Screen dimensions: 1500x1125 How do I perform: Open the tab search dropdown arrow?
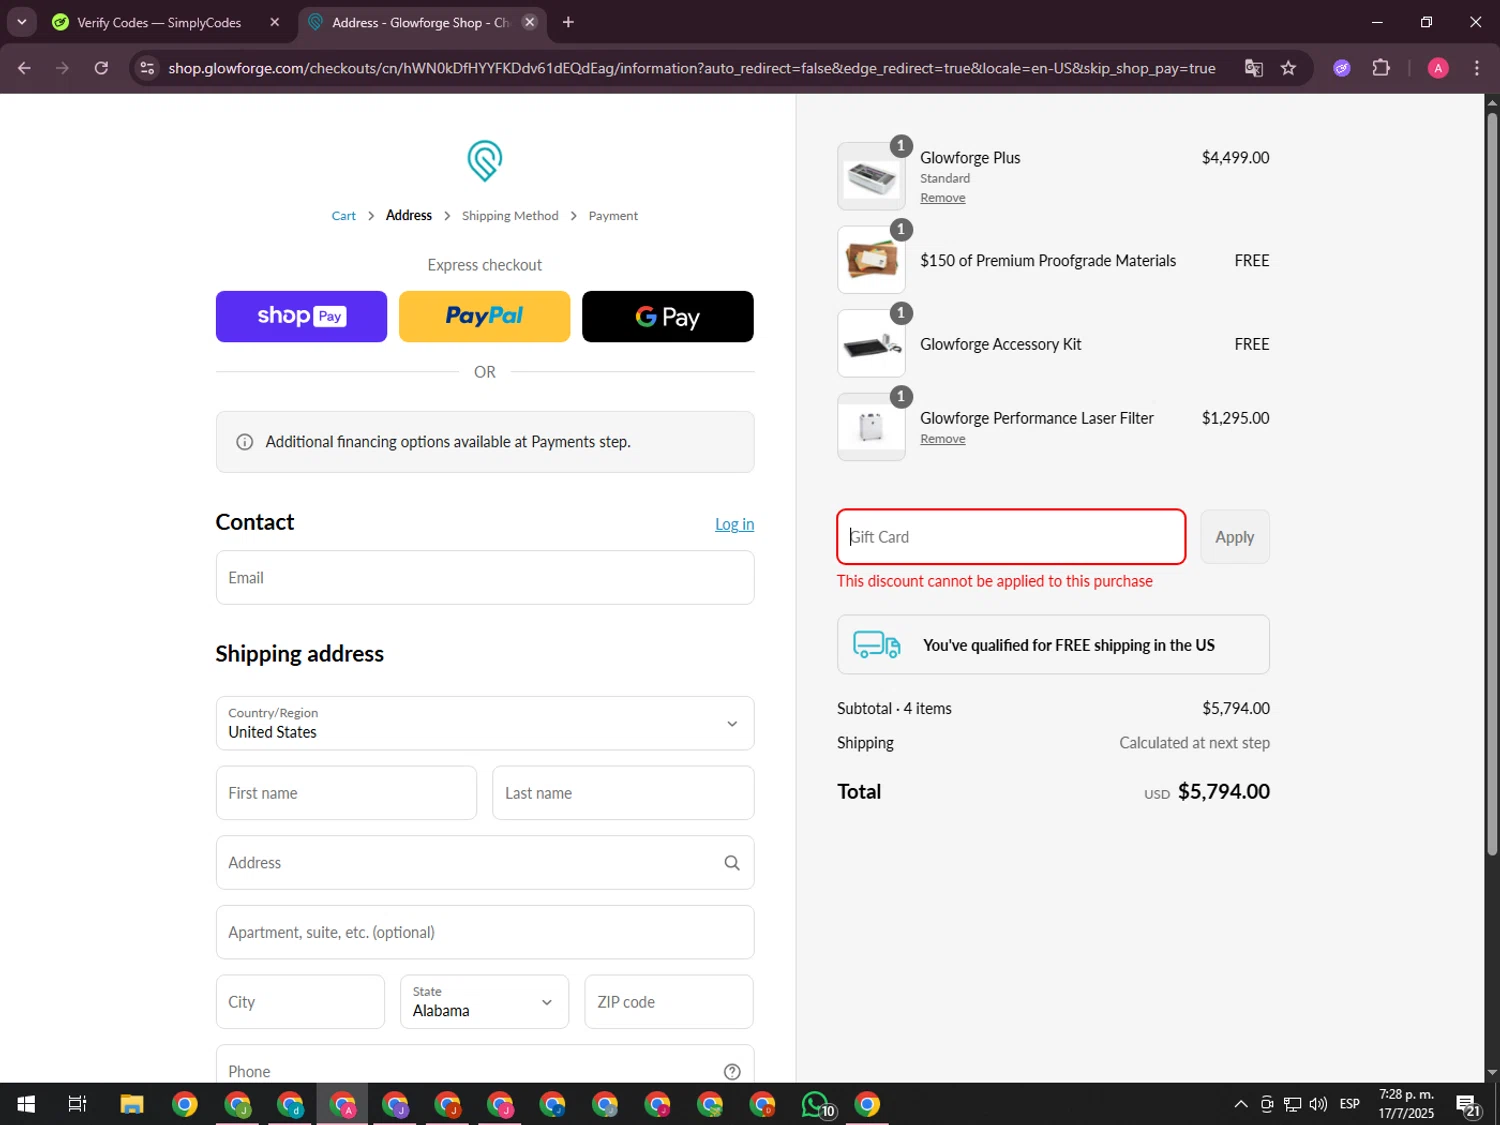(21, 22)
